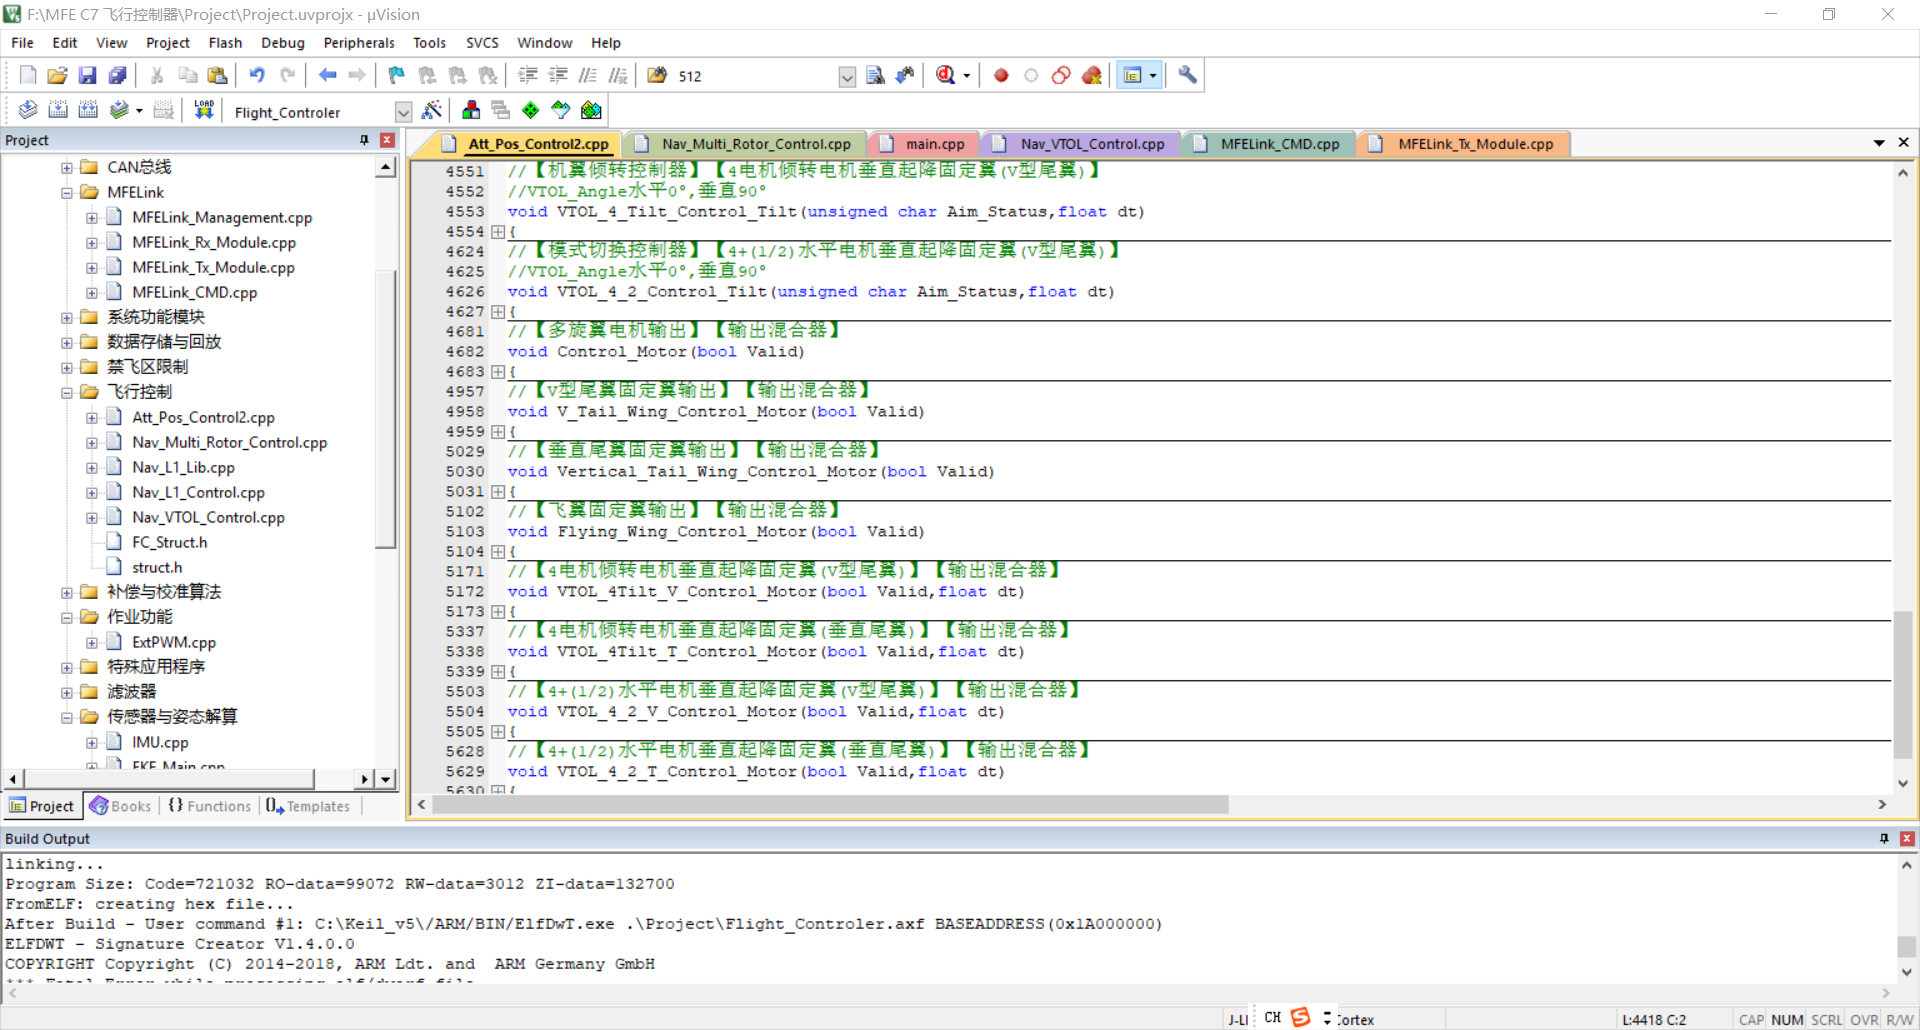The width and height of the screenshot is (1920, 1030).
Task: Click the Undo arrow icon
Action: (257, 75)
